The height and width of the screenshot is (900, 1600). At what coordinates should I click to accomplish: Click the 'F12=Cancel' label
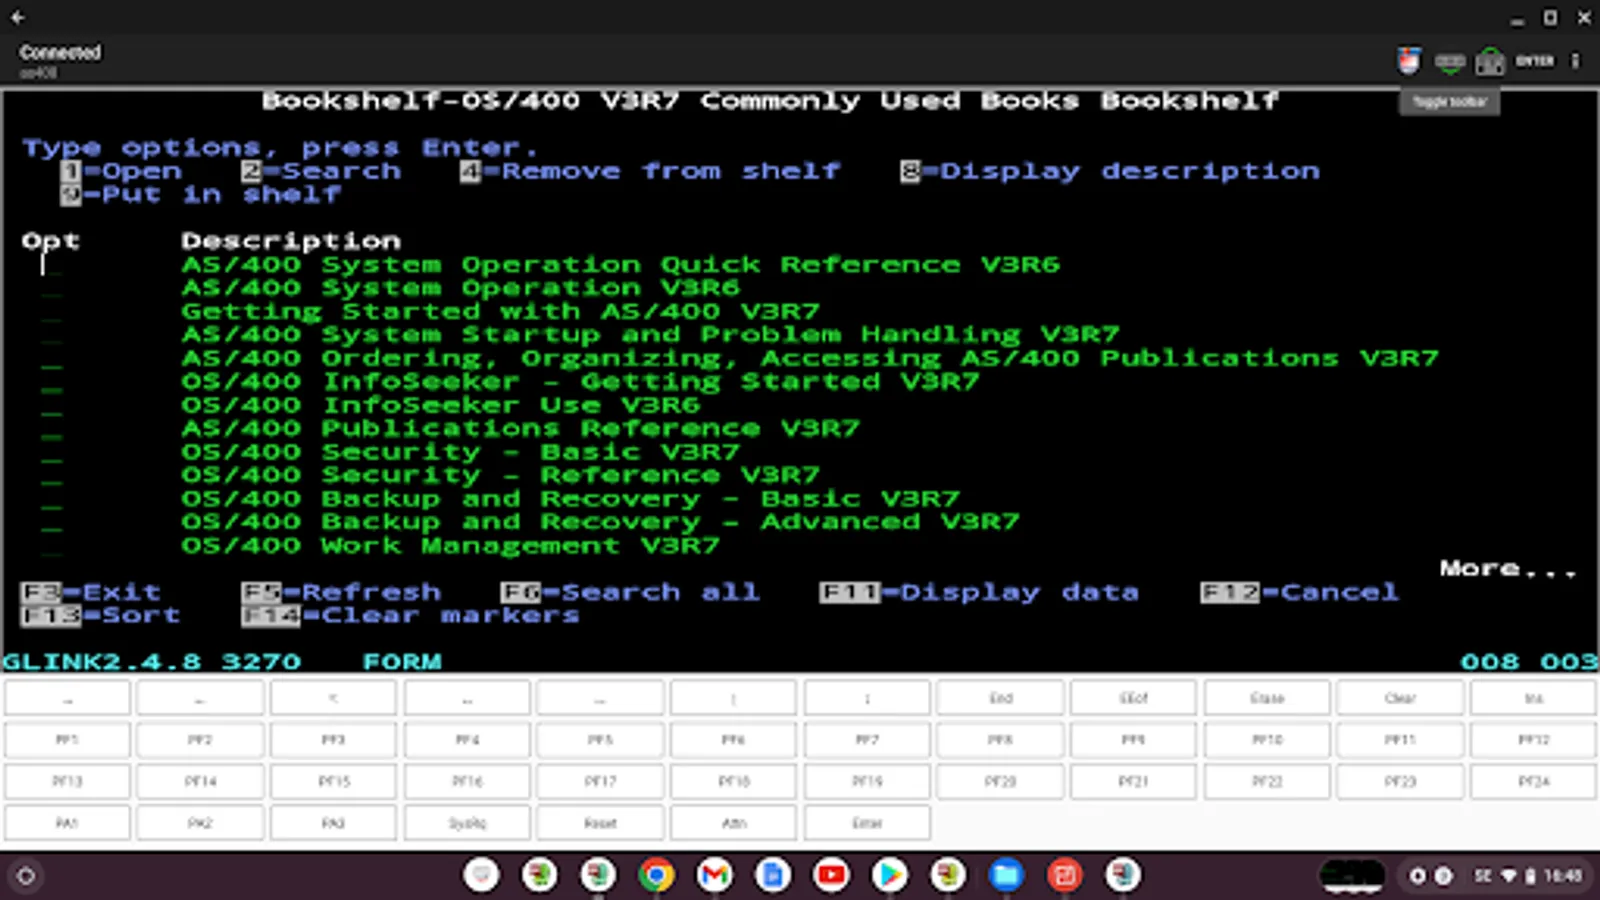coord(1299,592)
